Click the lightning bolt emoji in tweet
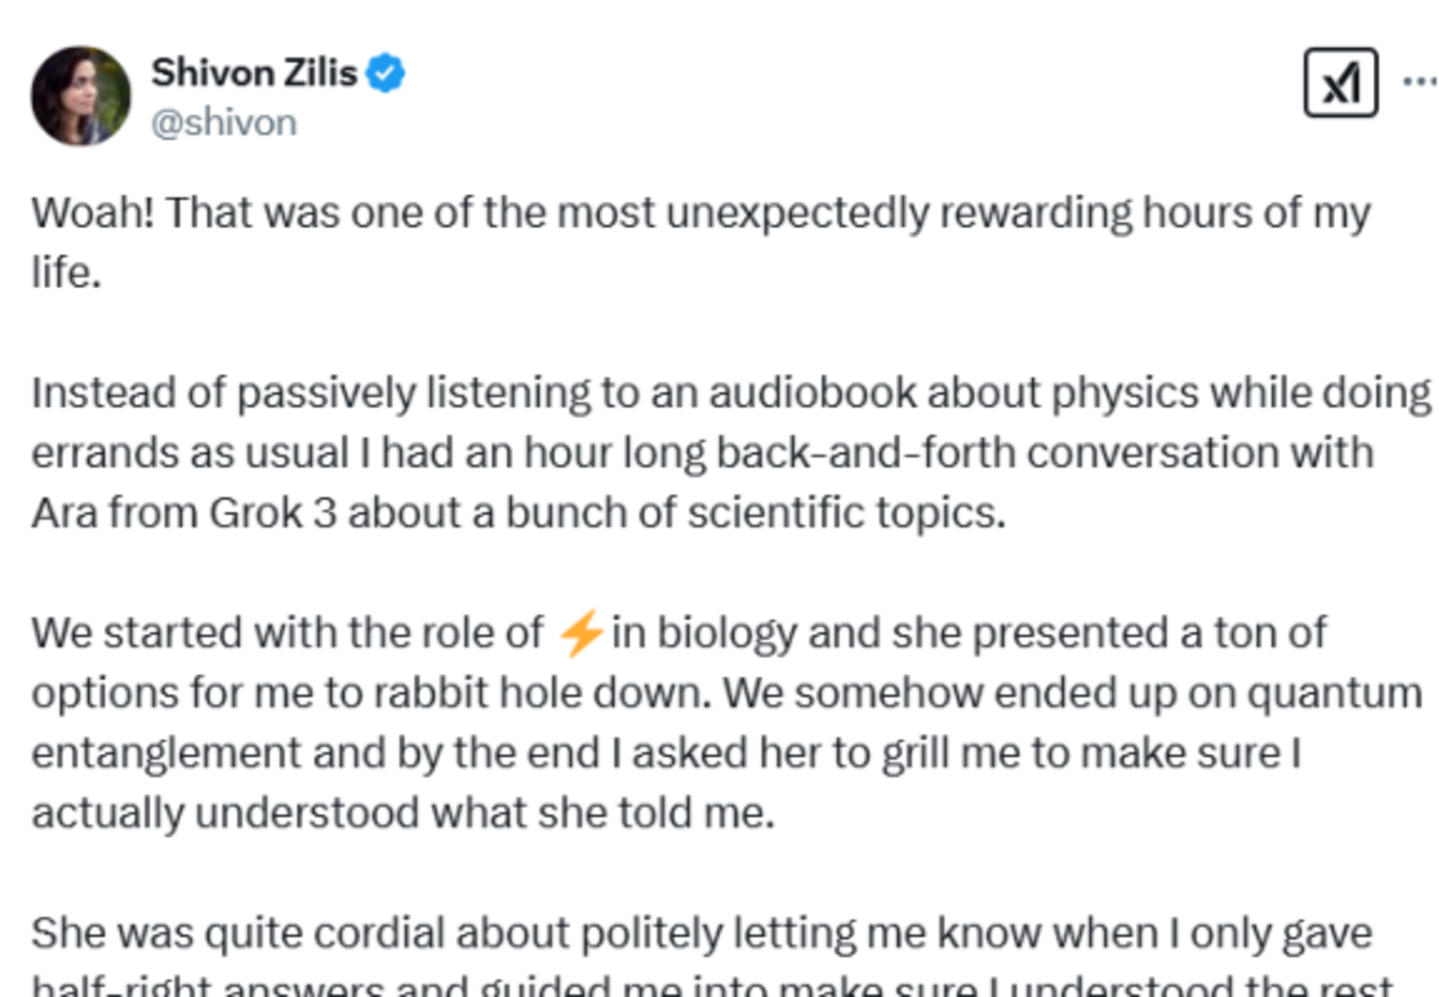 click(x=580, y=633)
